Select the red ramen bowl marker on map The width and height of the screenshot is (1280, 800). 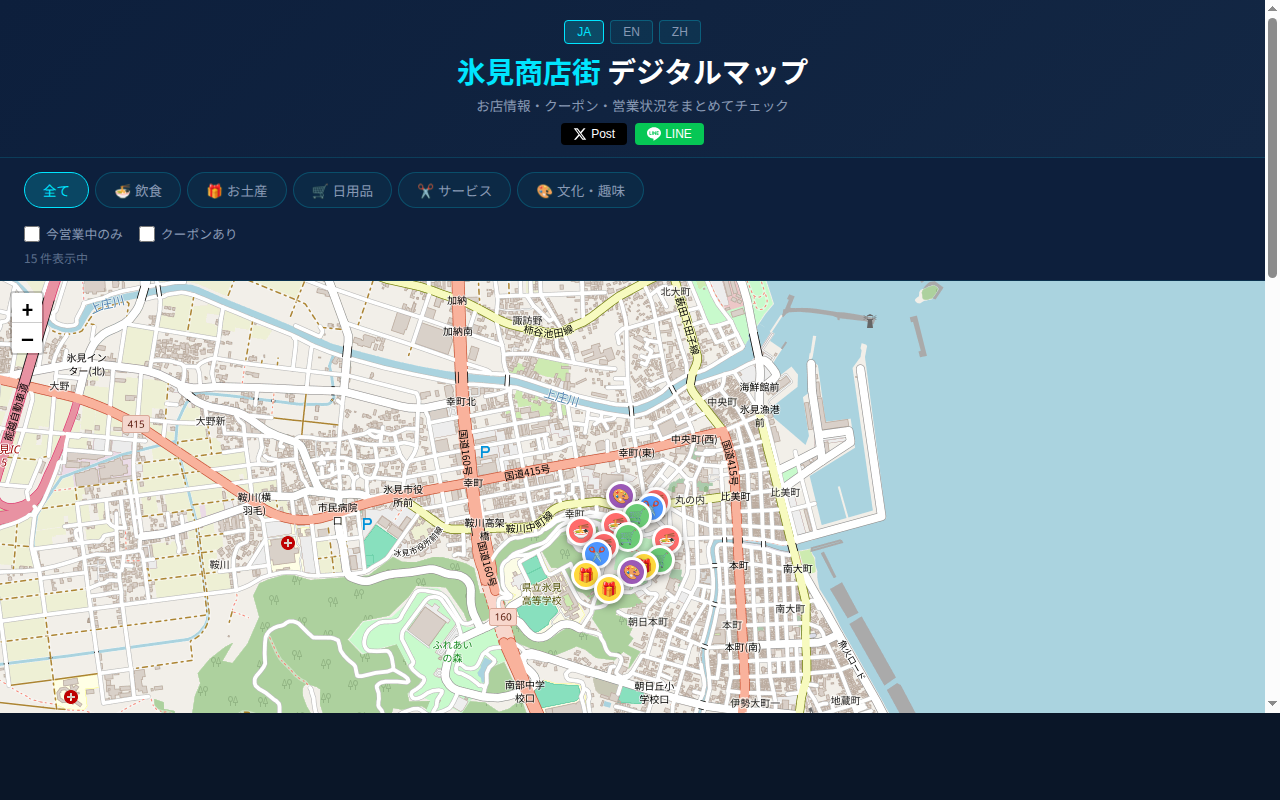click(x=581, y=531)
